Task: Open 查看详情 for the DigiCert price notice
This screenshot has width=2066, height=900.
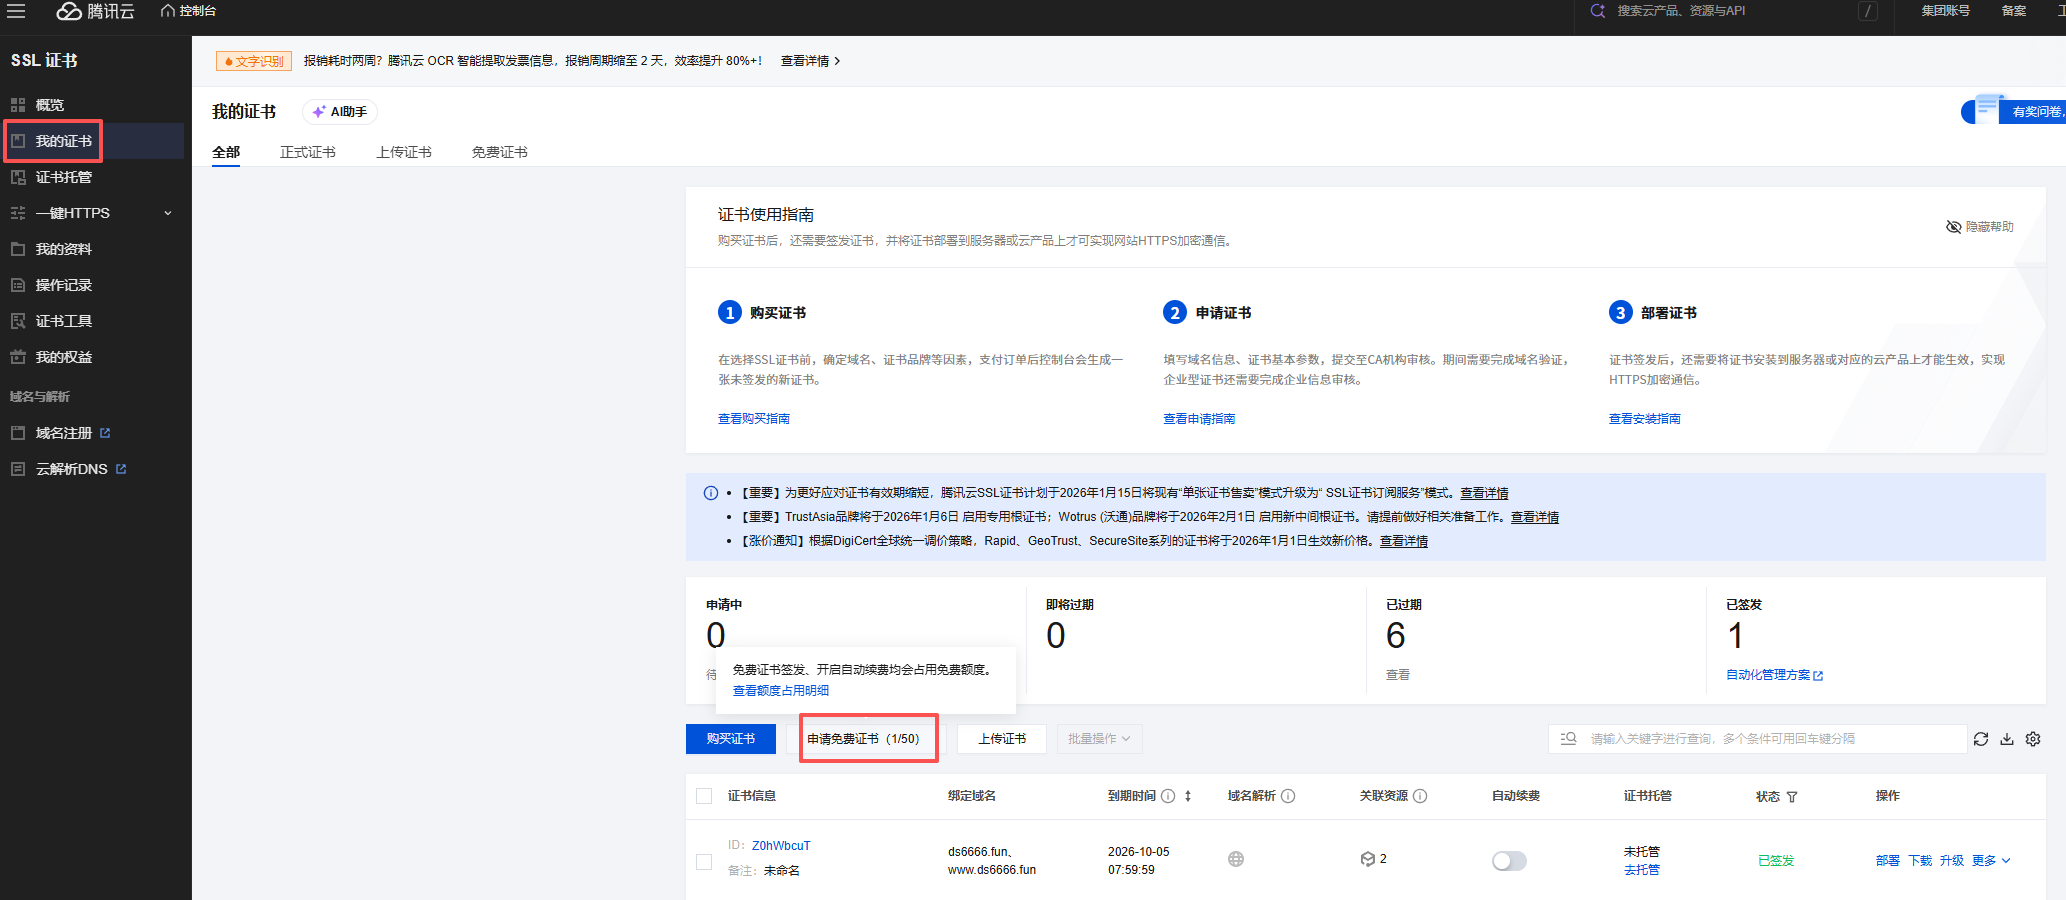Action: pyautogui.click(x=1404, y=541)
